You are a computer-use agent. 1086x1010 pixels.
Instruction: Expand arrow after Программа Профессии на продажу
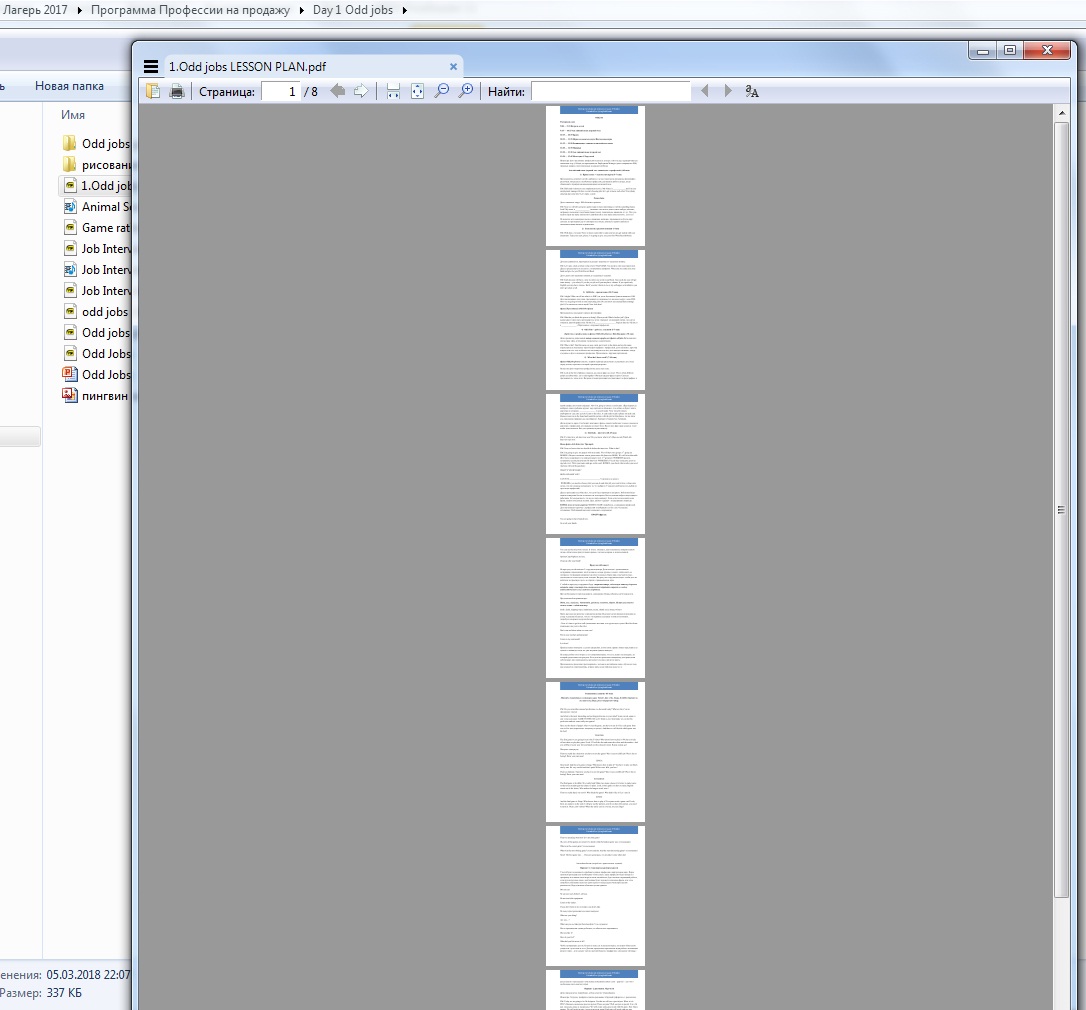click(302, 10)
